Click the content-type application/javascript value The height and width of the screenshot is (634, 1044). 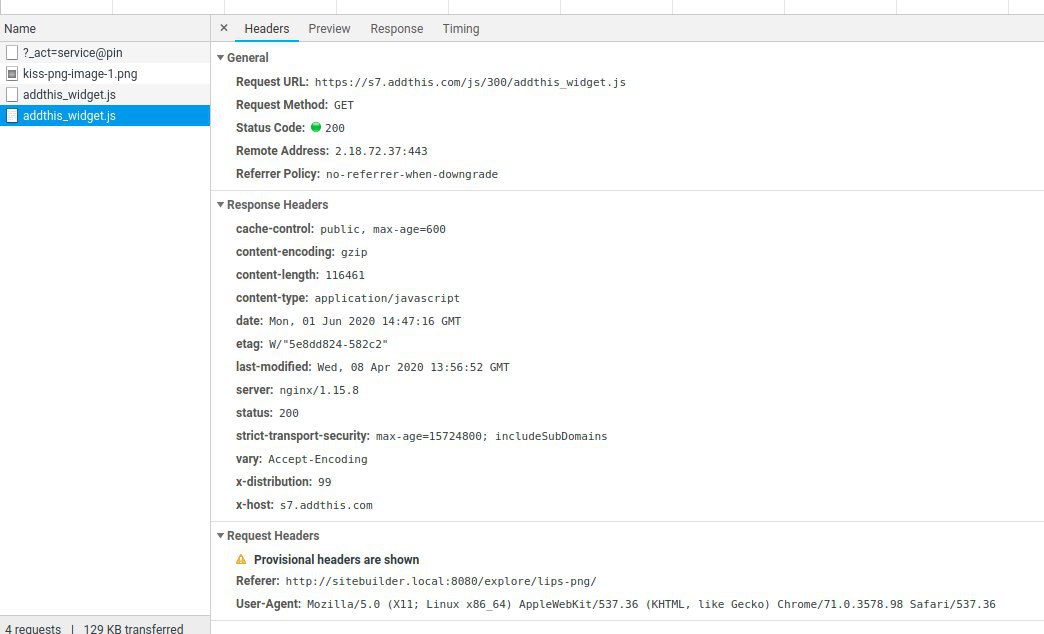click(387, 298)
